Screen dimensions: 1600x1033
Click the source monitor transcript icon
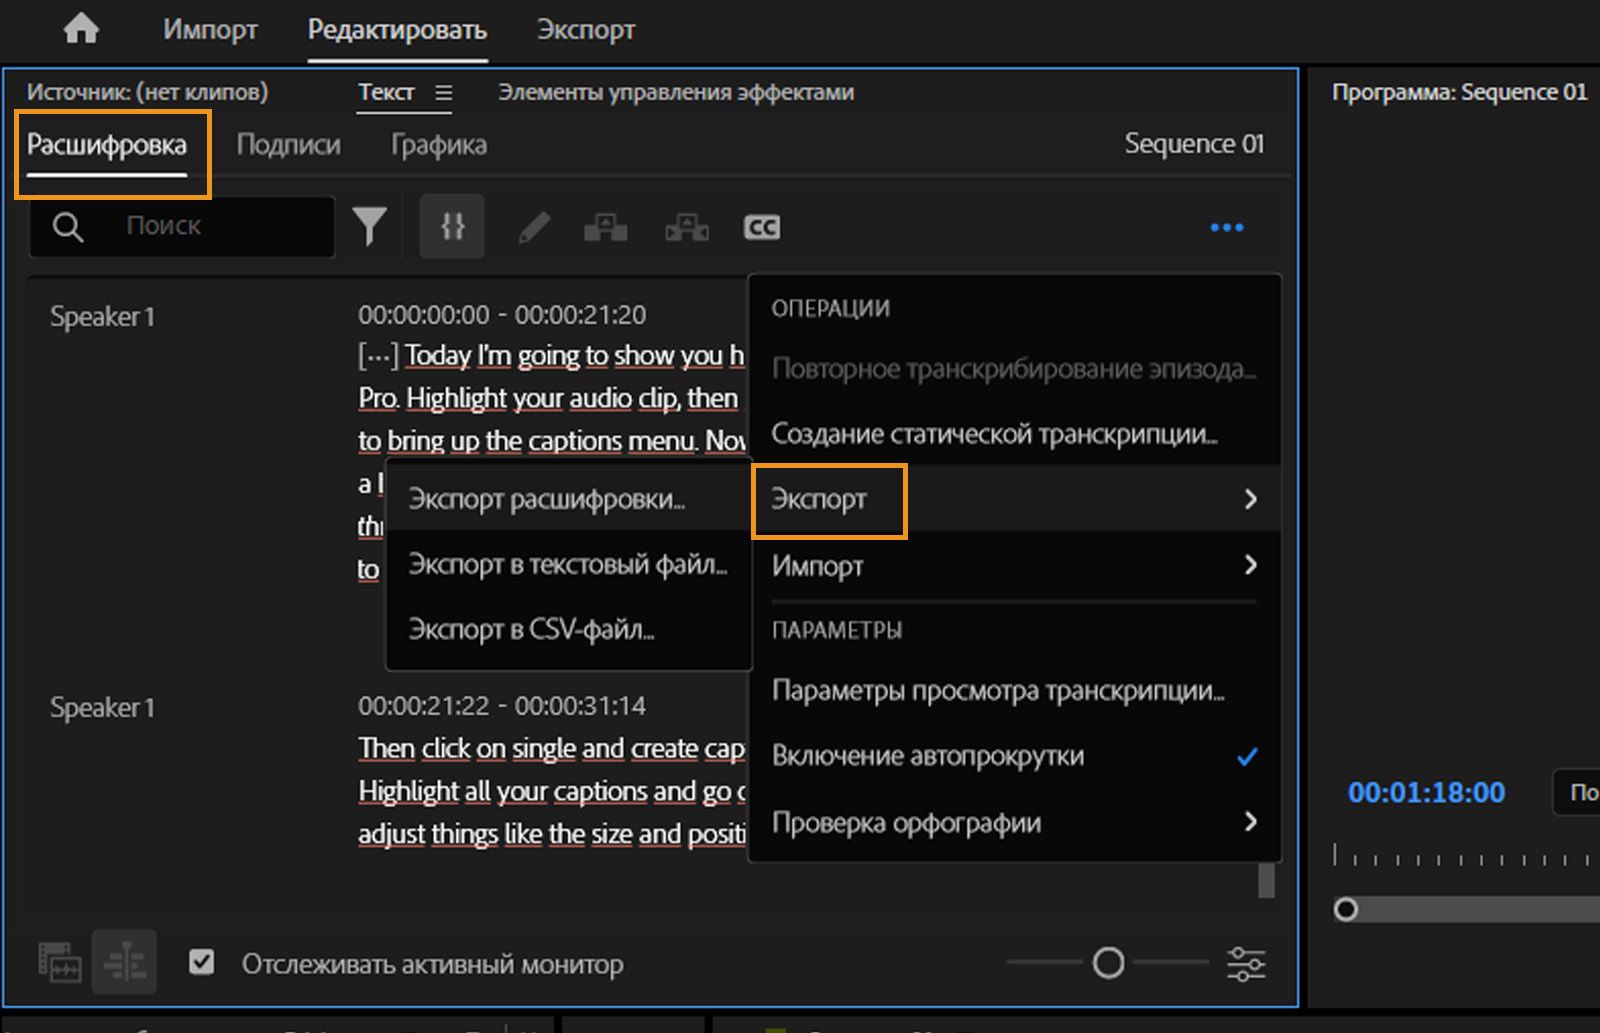(x=60, y=962)
